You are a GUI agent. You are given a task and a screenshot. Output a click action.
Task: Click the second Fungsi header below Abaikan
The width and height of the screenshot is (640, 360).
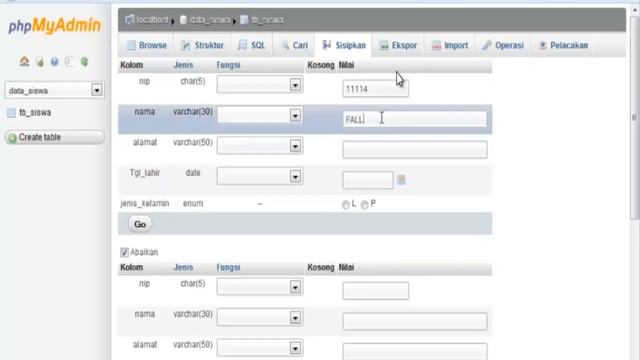coord(228,268)
